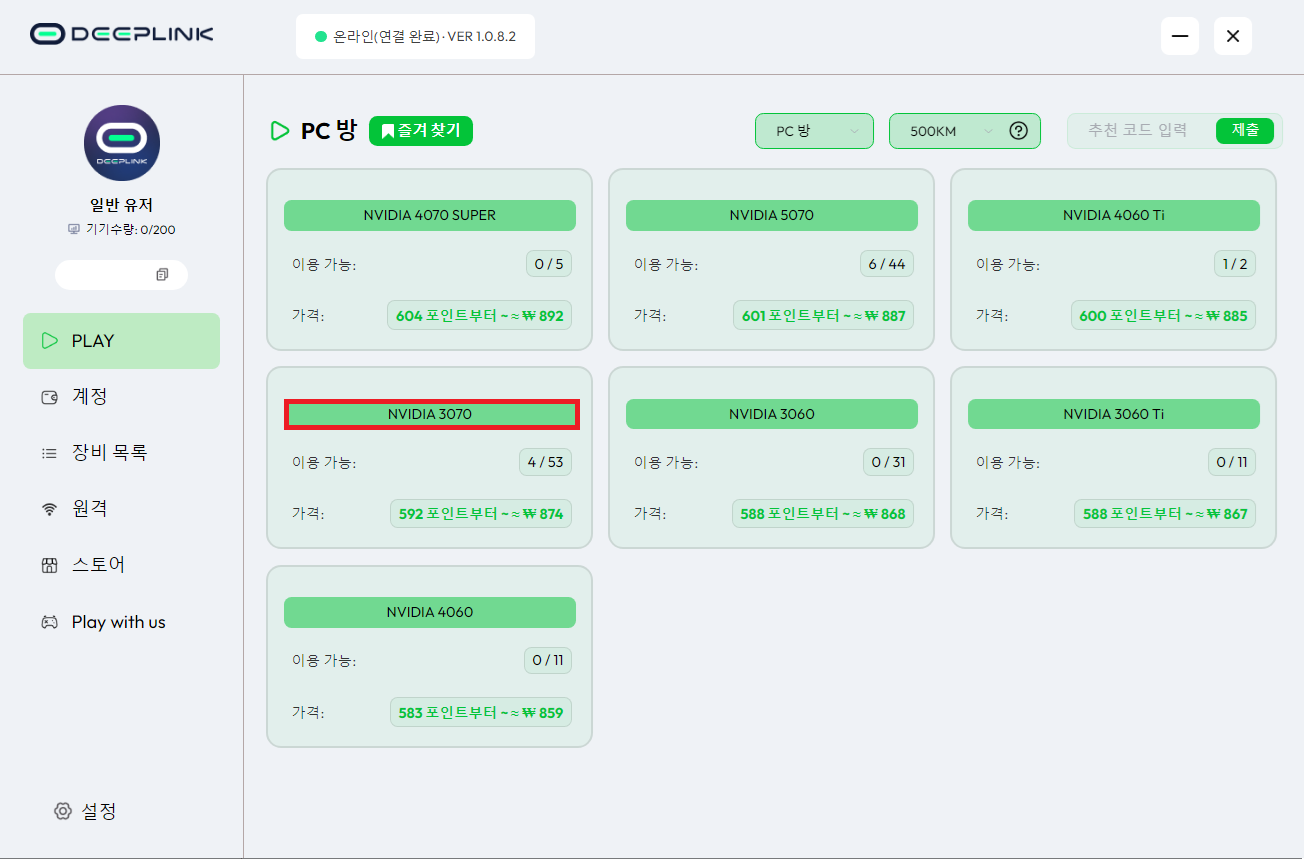The image size is (1306, 862).
Task: Click the 즐겨찾기 favorites button
Action: [x=421, y=131]
